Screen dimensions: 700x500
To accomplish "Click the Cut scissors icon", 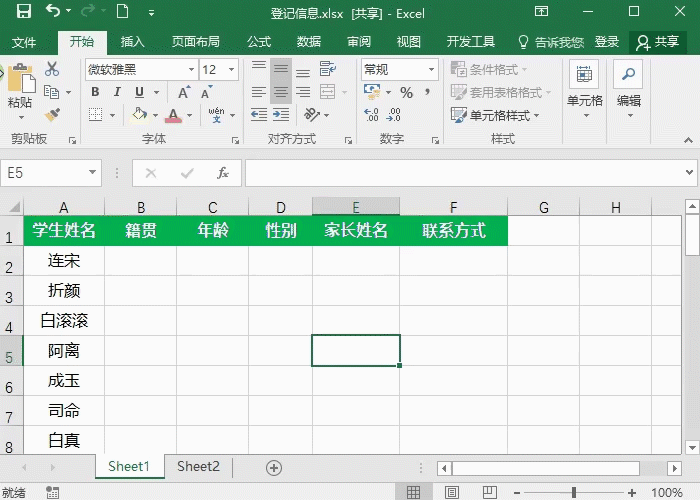I will 52,70.
